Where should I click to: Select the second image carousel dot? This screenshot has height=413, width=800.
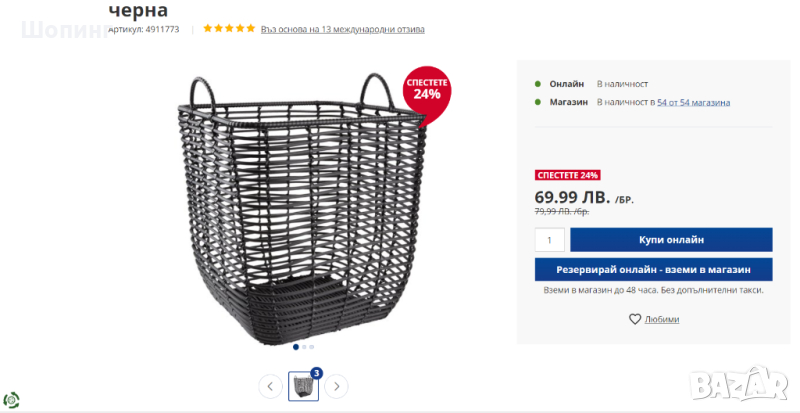(303, 347)
